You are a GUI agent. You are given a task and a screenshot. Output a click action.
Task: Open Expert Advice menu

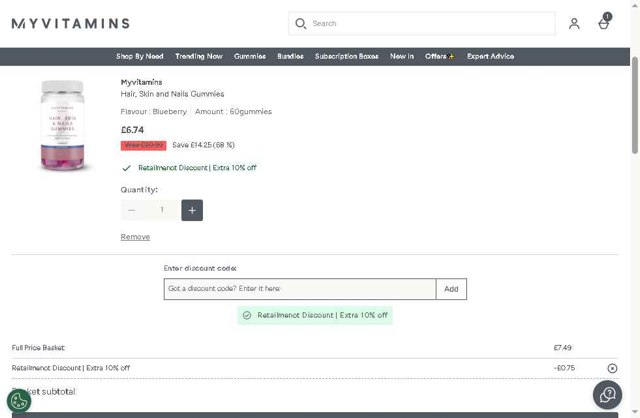(490, 56)
